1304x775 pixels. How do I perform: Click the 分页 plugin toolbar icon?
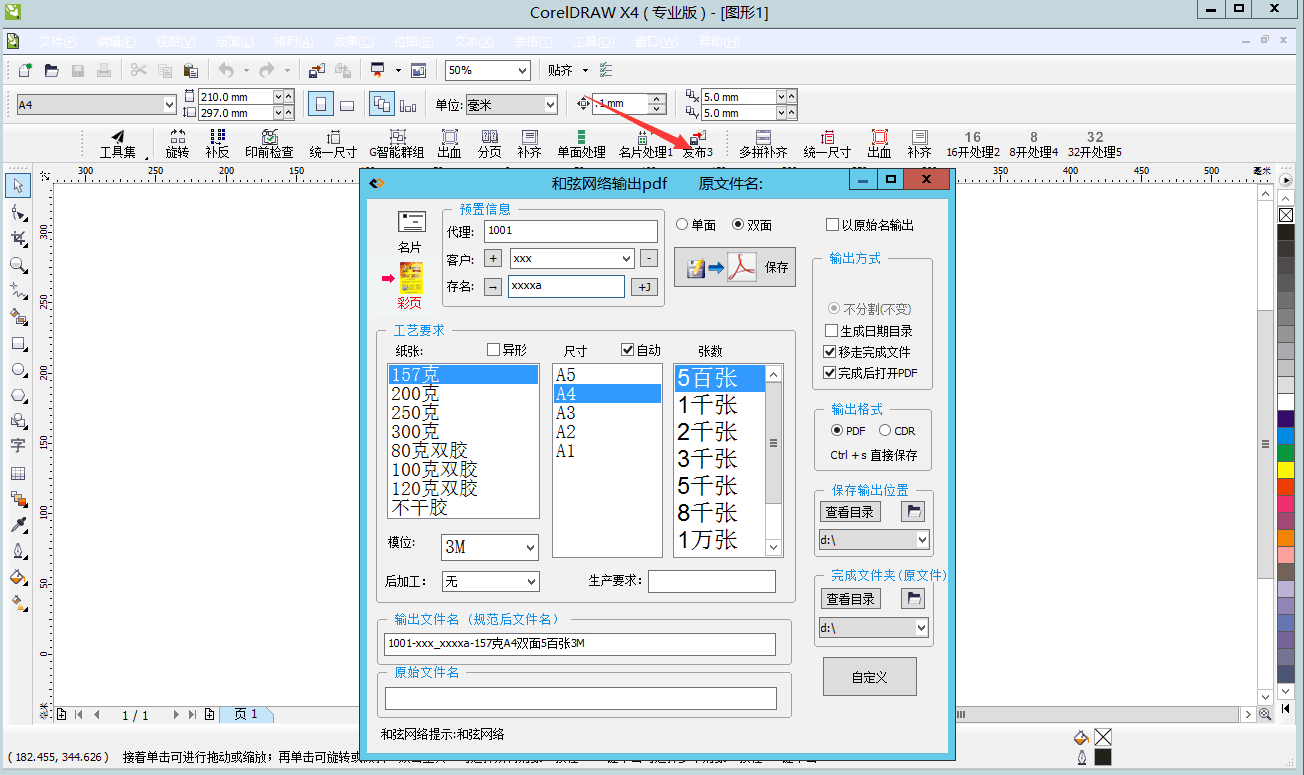(x=489, y=144)
